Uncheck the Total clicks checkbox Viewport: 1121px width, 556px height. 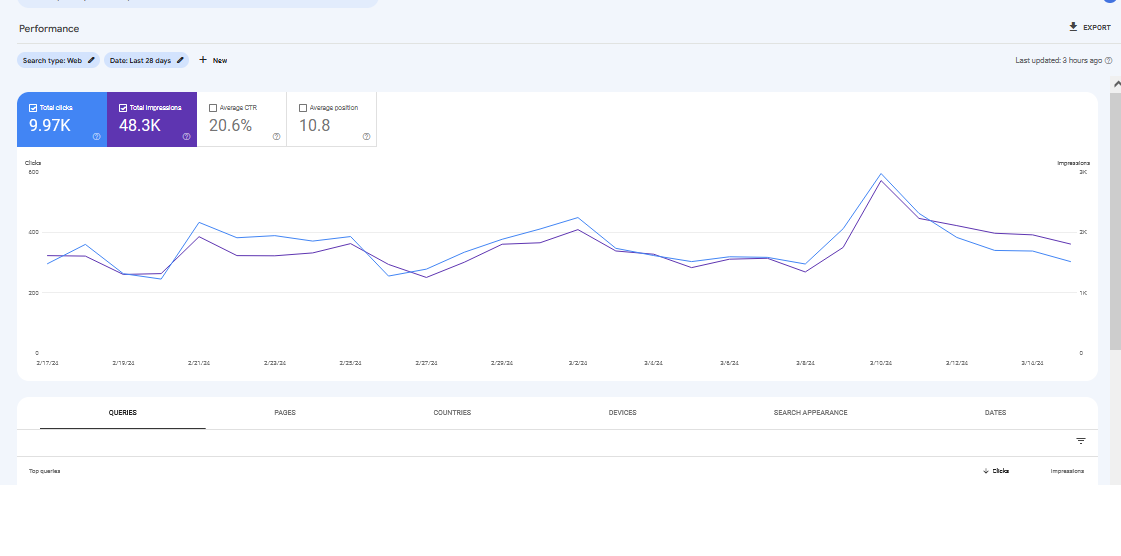pyautogui.click(x=33, y=108)
